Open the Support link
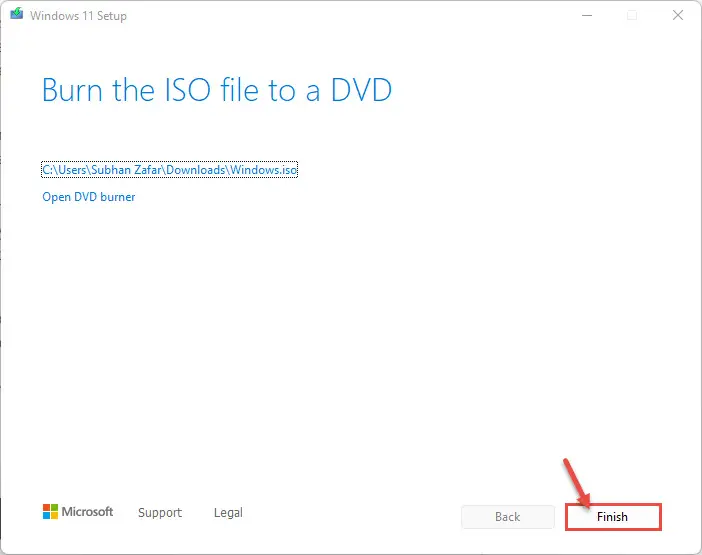The width and height of the screenshot is (702, 555). point(160,512)
